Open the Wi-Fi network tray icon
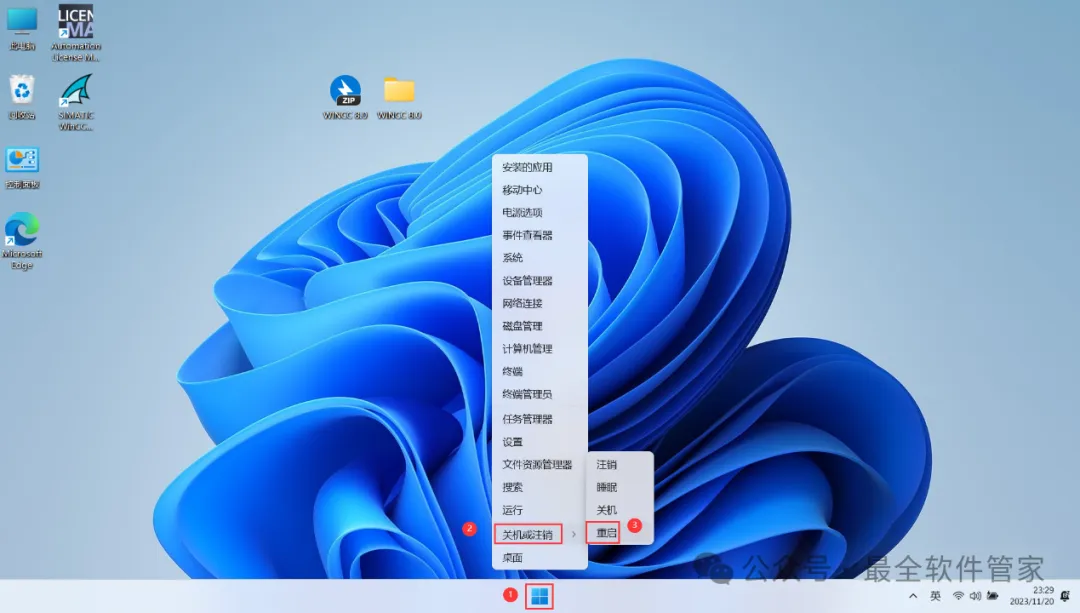 point(958,596)
